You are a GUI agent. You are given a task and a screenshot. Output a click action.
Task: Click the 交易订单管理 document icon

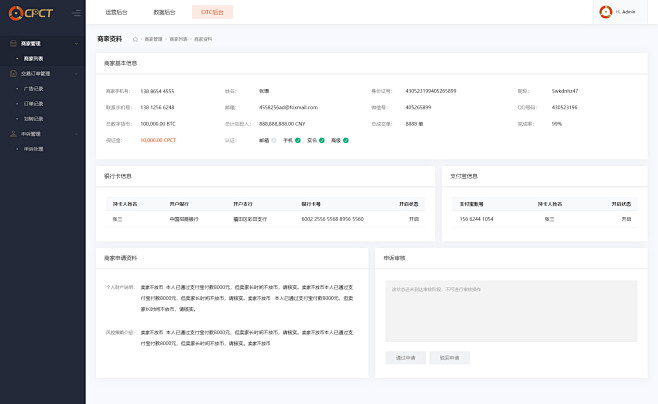tap(13, 73)
